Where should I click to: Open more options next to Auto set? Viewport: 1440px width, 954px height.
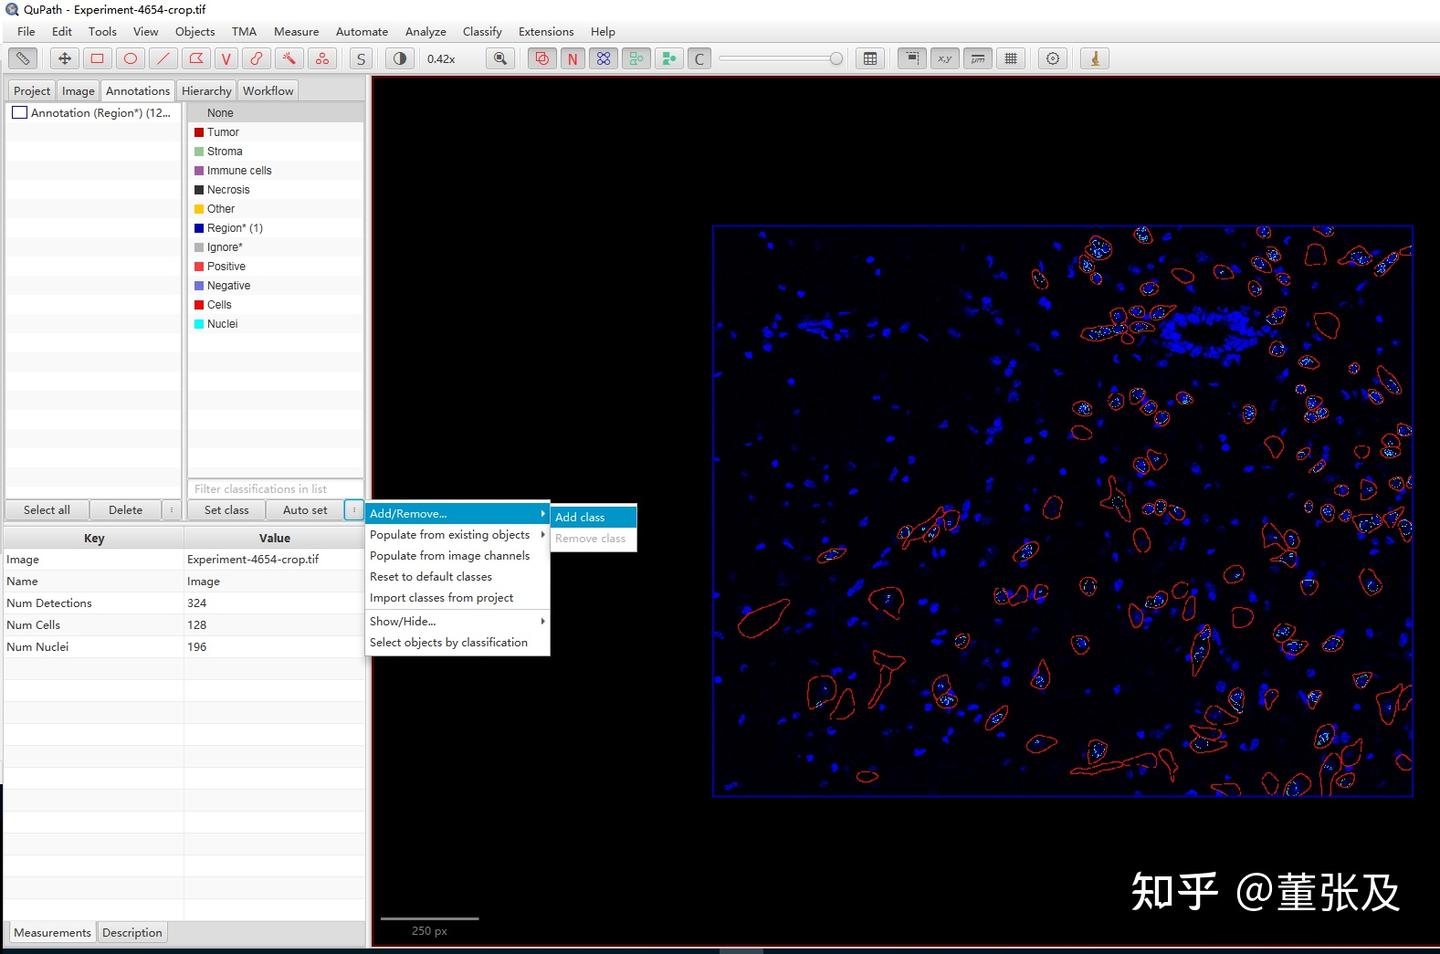[x=354, y=510]
